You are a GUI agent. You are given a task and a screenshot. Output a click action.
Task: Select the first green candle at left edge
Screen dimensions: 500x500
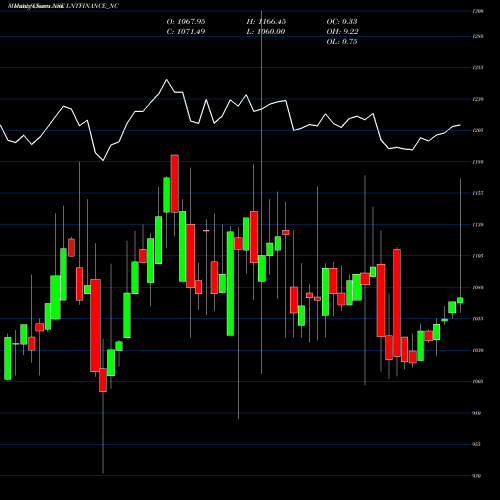tap(7, 358)
